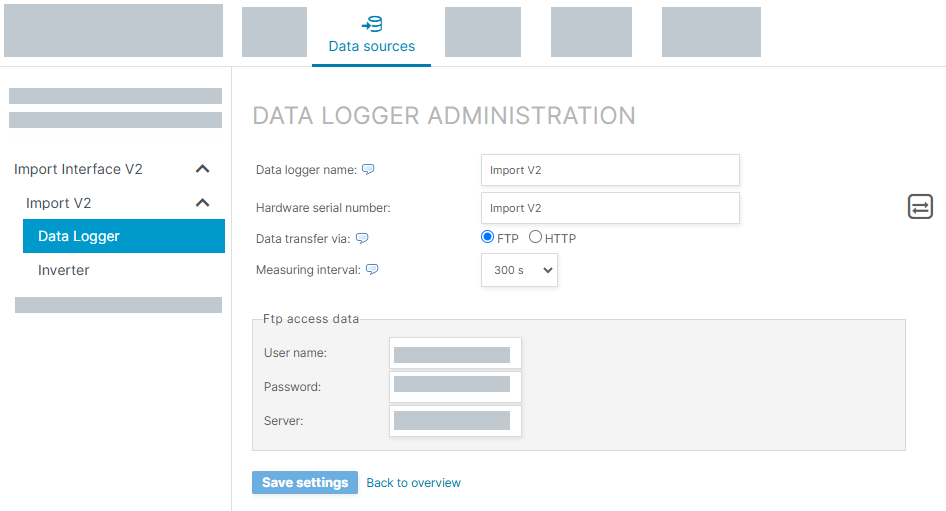Viewport: 946px width, 511px height.
Task: Click into the Hardware serial number field
Action: (x=609, y=208)
